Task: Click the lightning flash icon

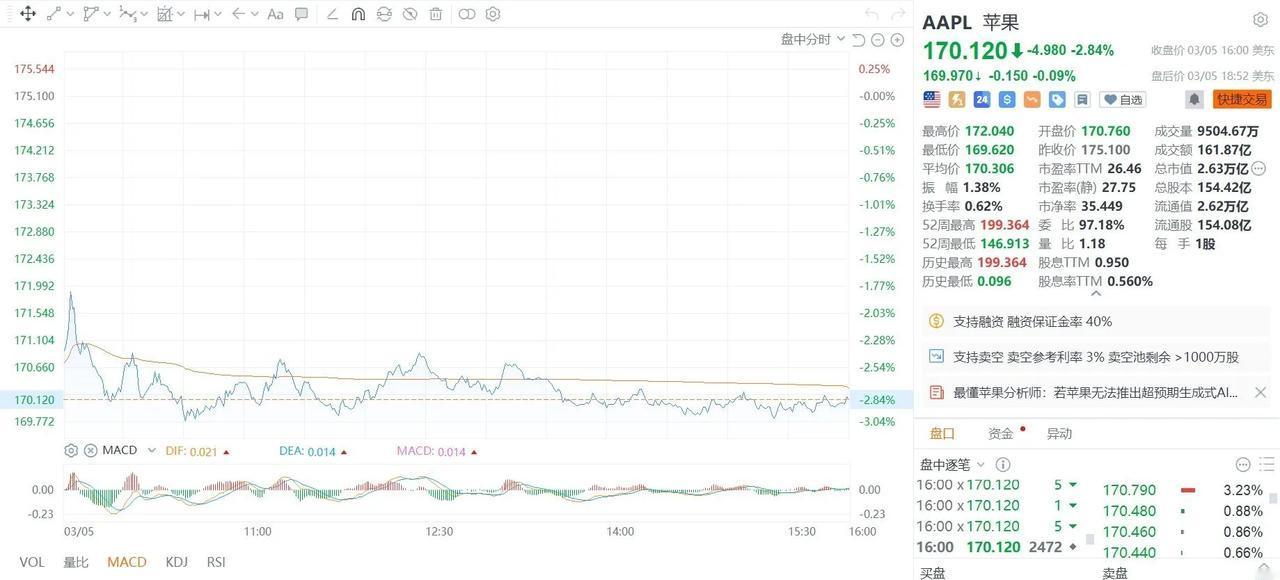Action: (957, 99)
